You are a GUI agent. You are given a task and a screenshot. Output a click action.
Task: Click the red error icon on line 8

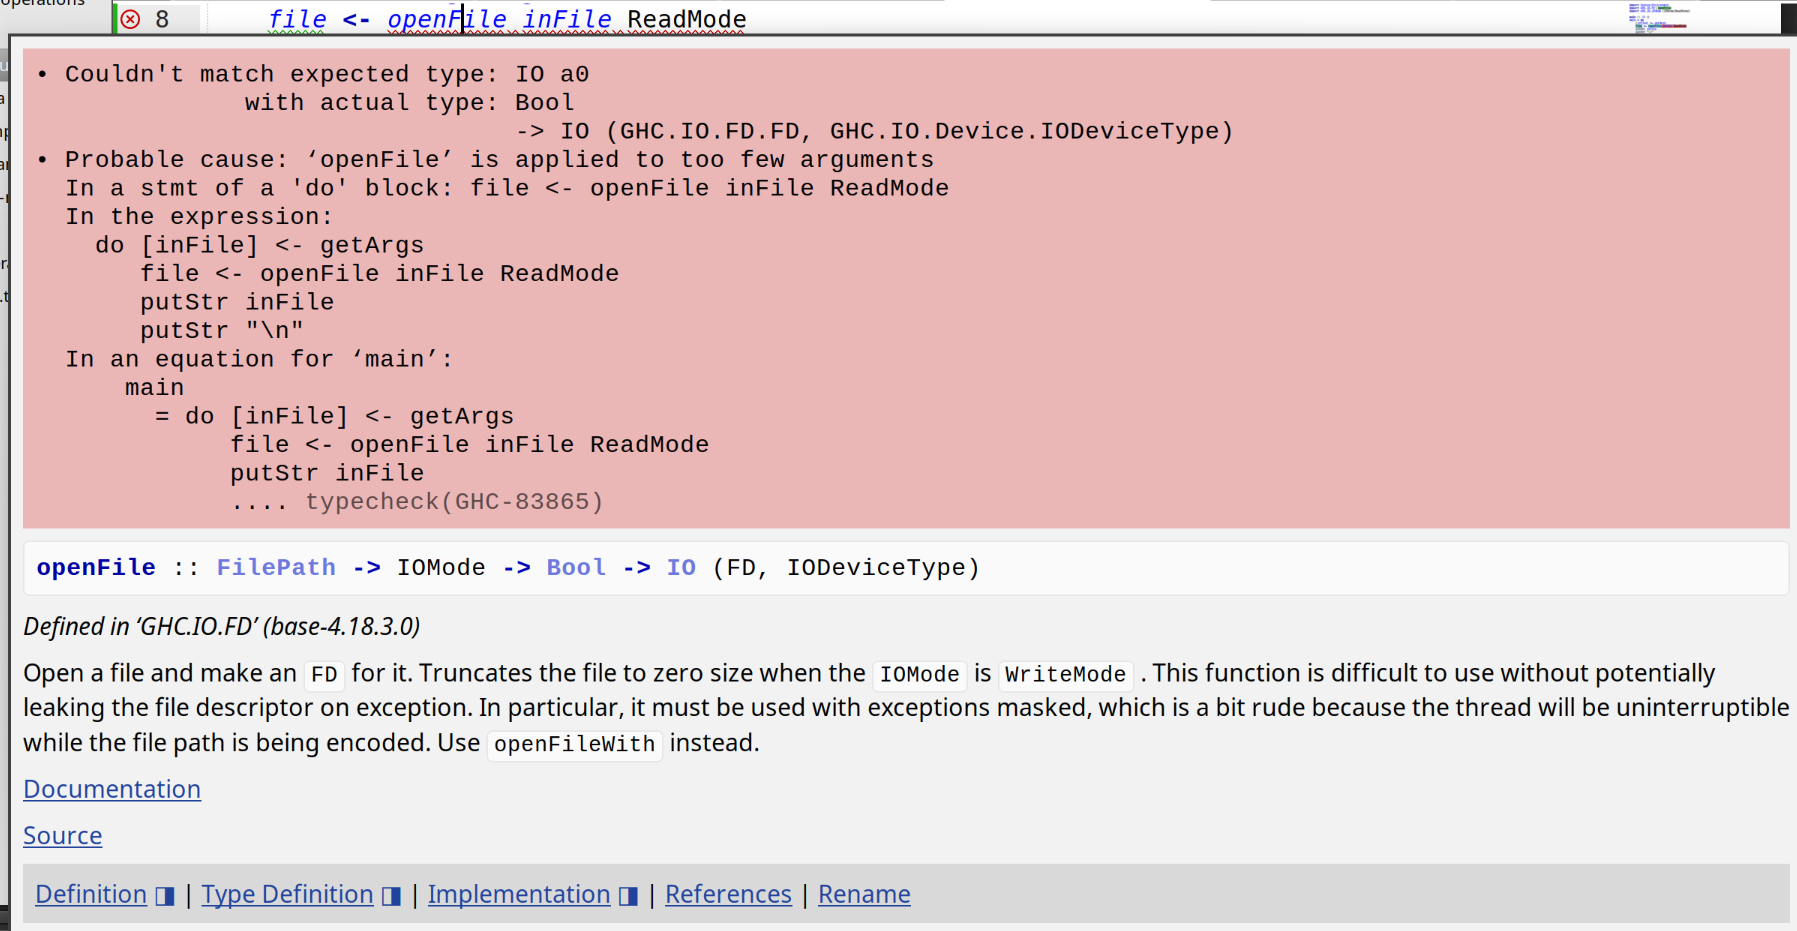[130, 19]
